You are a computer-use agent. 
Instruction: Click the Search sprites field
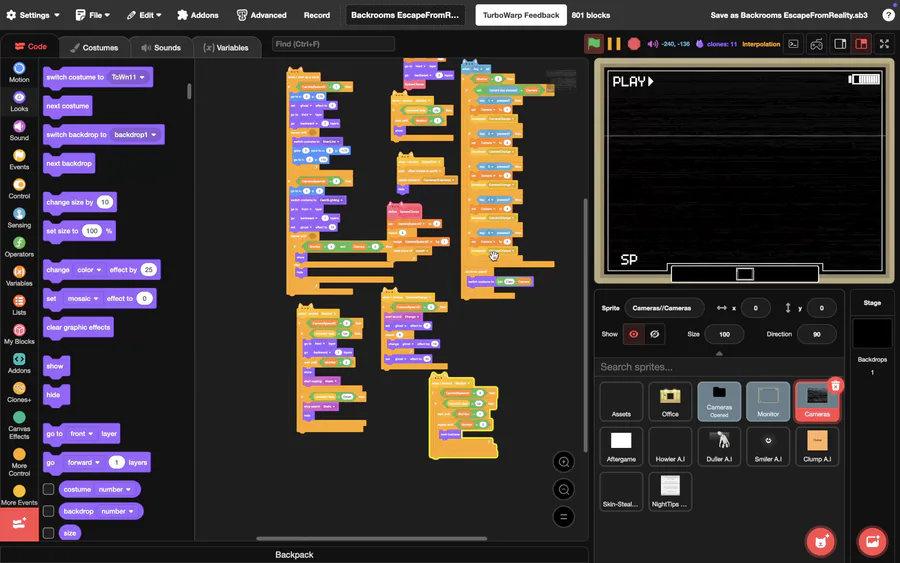(x=719, y=367)
